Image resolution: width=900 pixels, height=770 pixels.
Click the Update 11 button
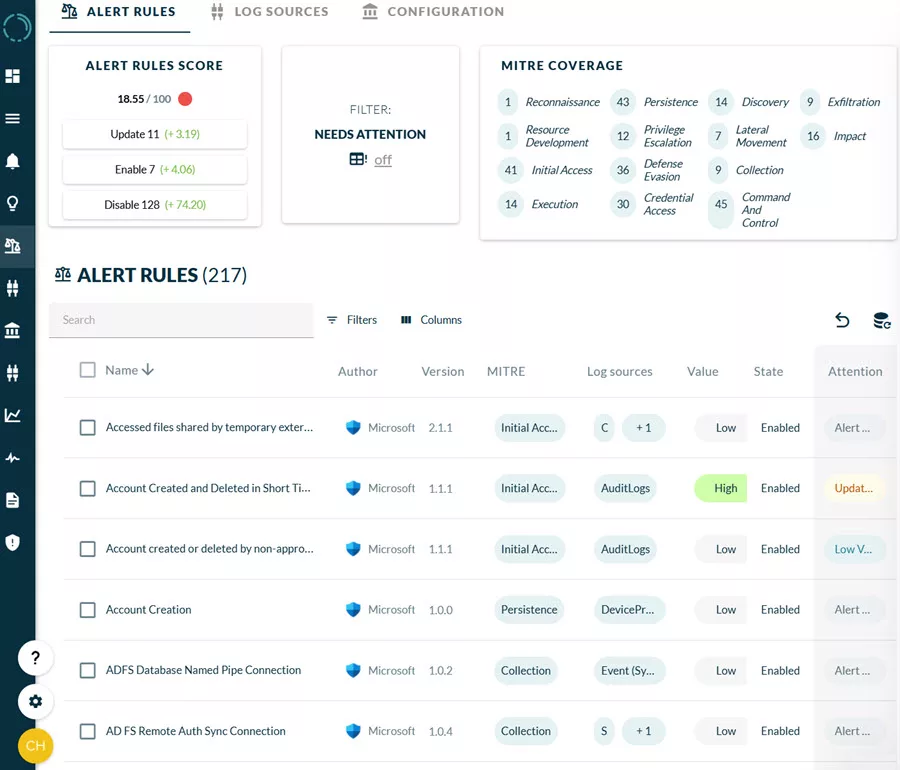click(155, 134)
